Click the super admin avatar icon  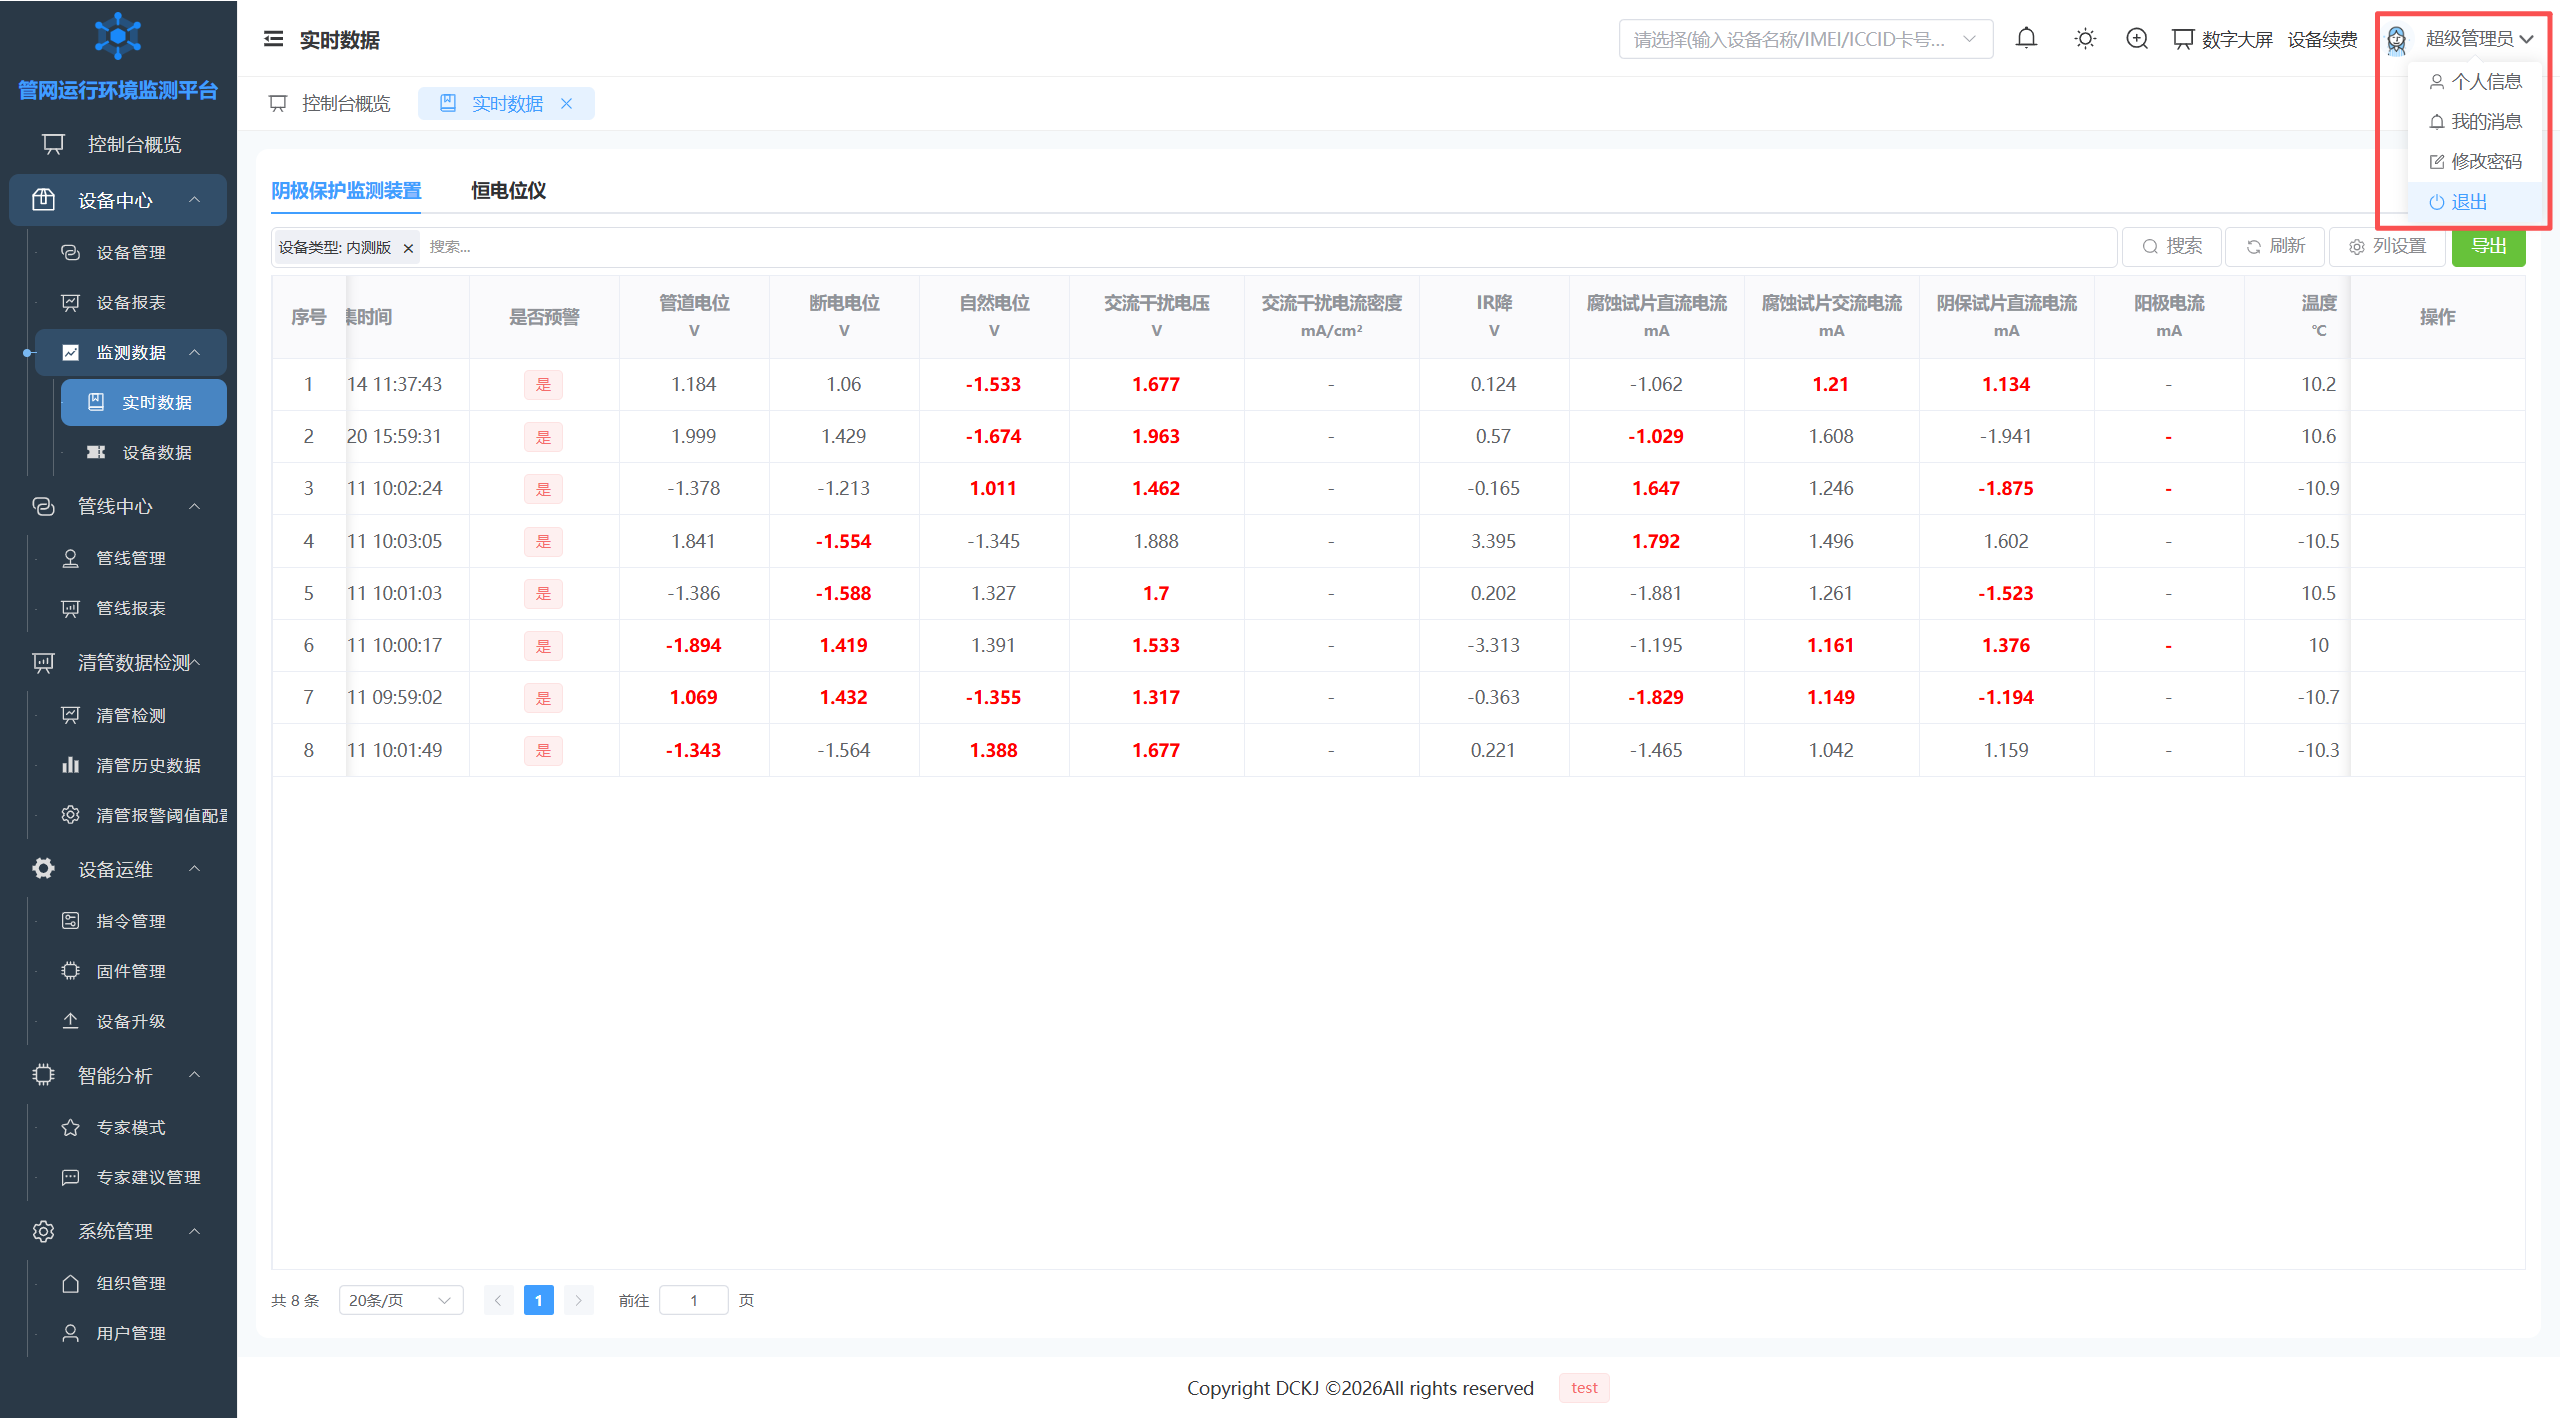coord(2396,39)
